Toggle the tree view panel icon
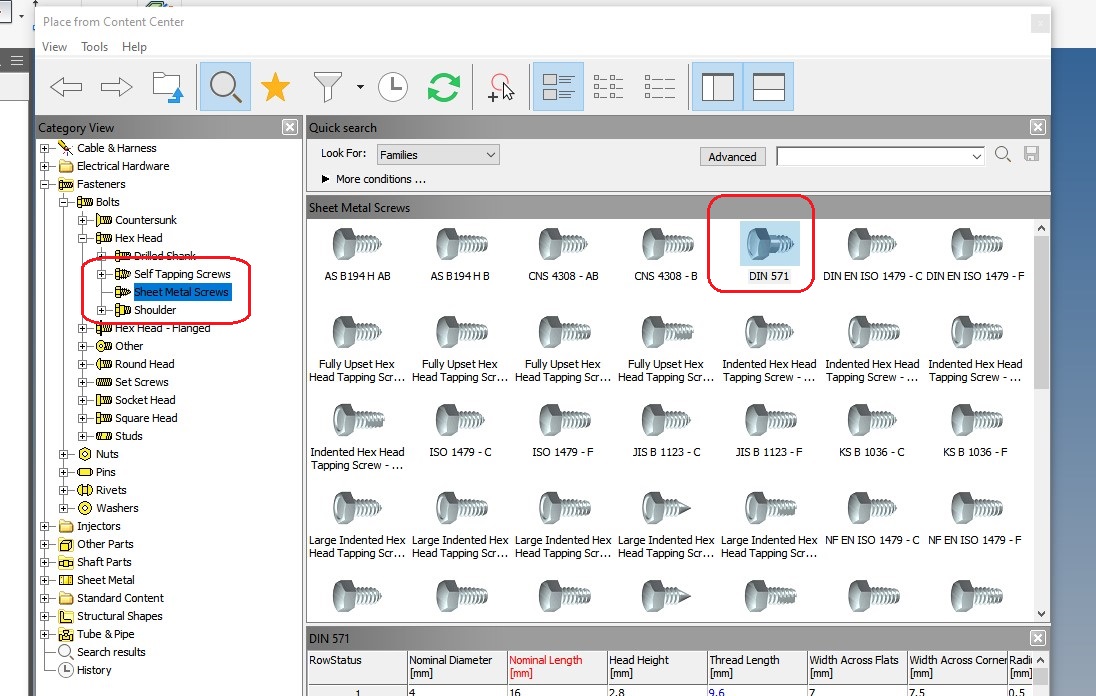This screenshot has width=1096, height=696. click(718, 87)
